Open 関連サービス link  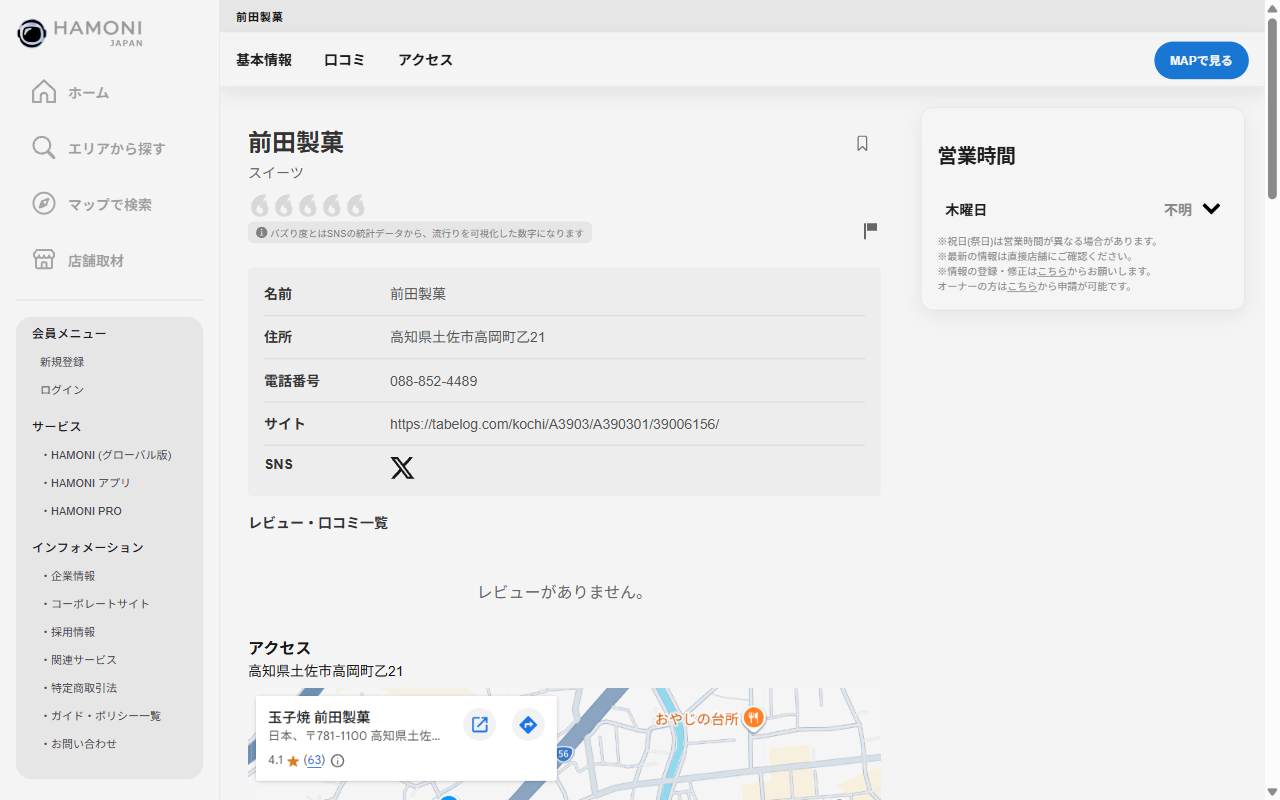pyautogui.click(x=84, y=660)
